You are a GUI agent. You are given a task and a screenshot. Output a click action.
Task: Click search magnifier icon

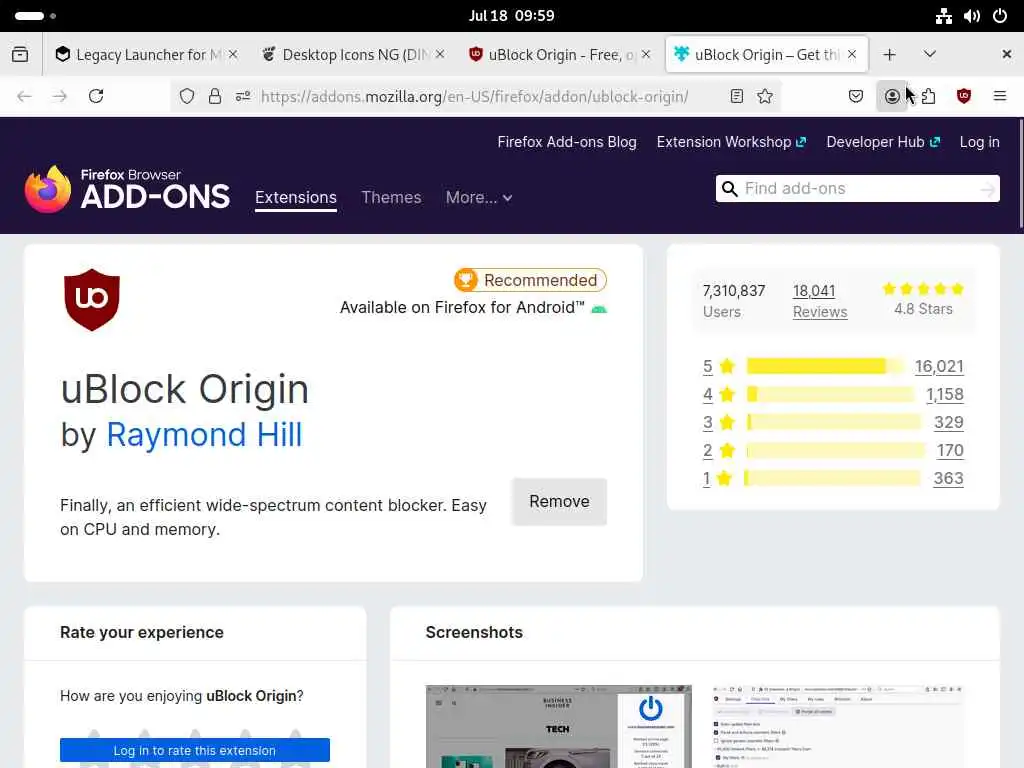729,189
